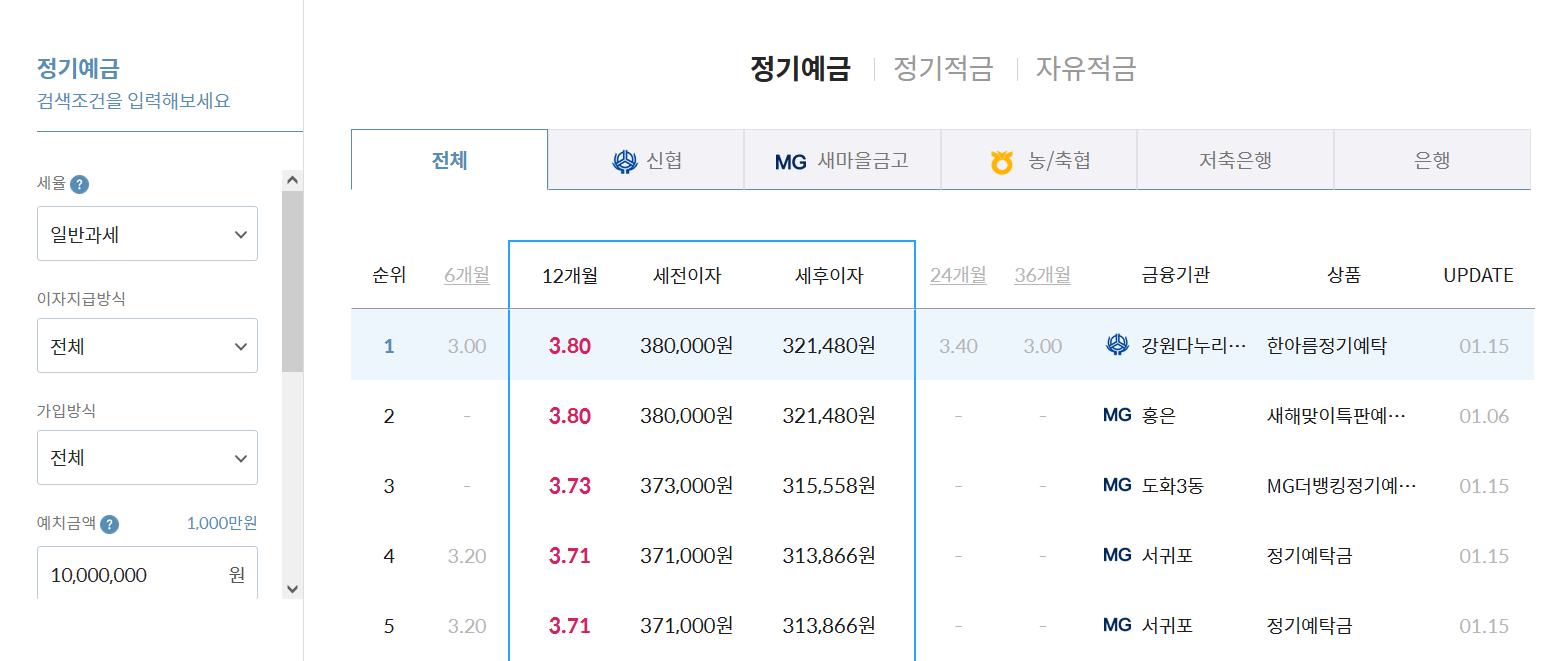Click the 순위 column header
This screenshot has height=661, width=1560.
point(389,275)
